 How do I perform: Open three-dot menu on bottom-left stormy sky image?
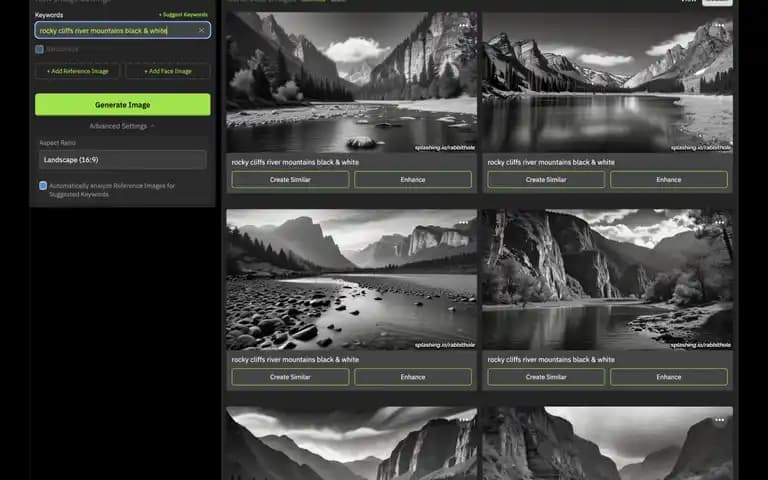[463, 420]
